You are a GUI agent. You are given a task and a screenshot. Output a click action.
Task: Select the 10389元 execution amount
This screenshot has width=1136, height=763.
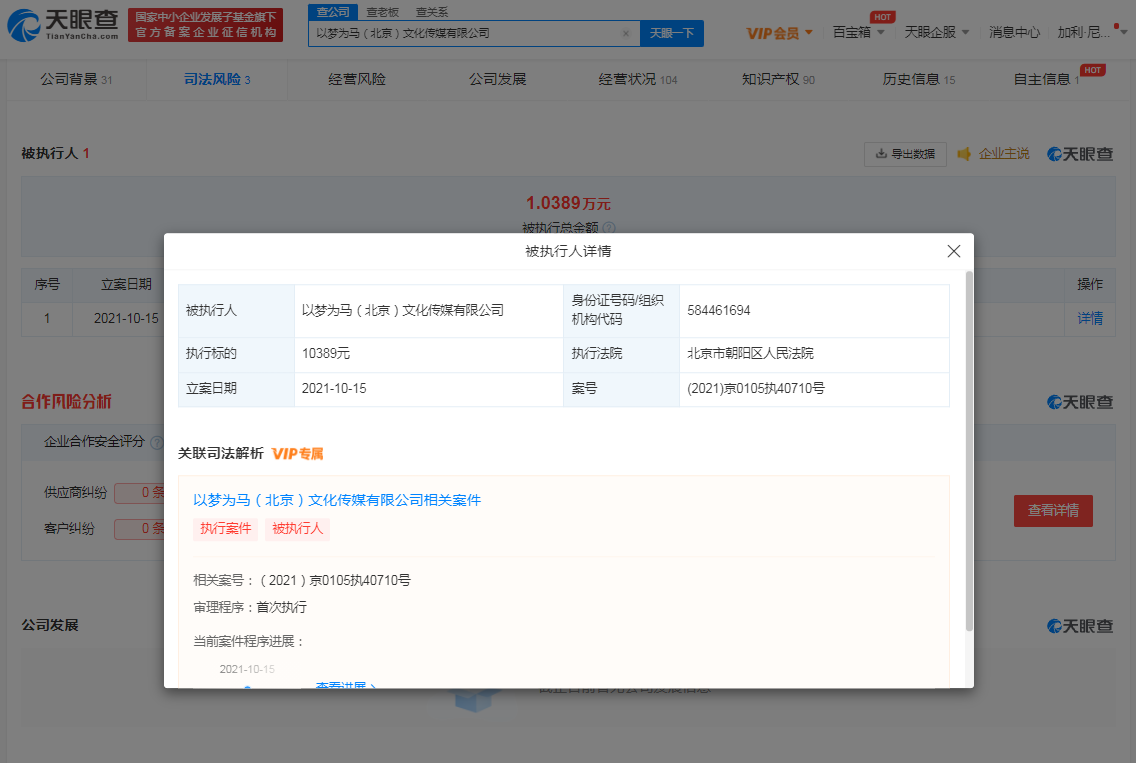[325, 354]
